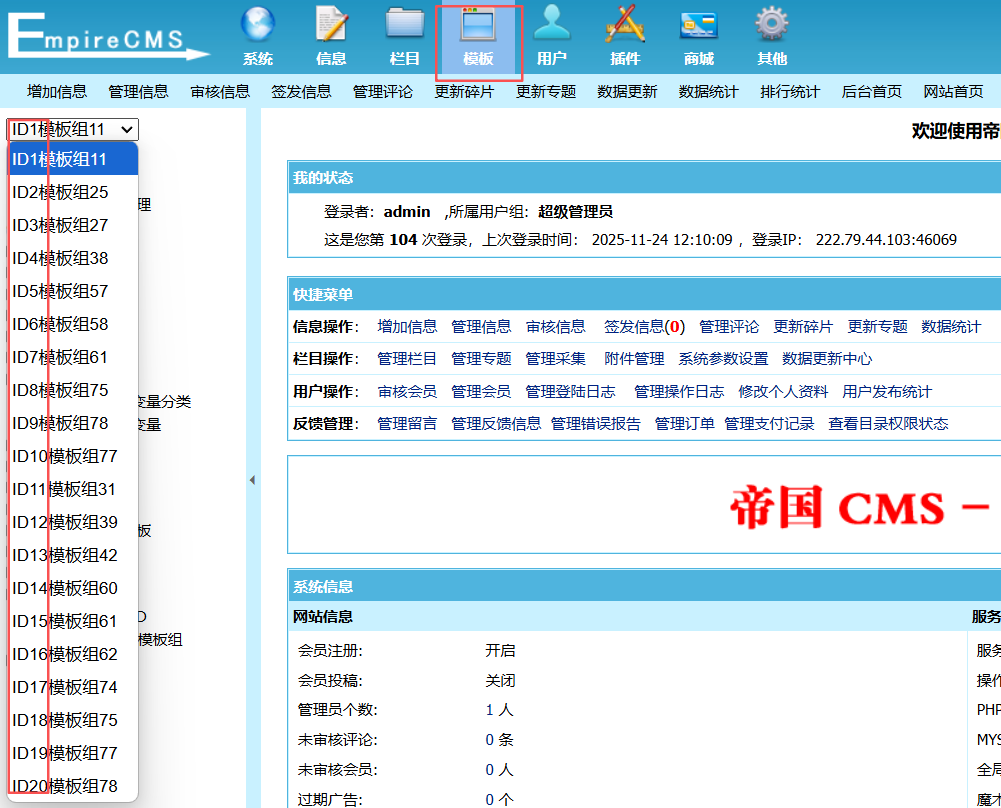
Task: Collapse the left sidebar with arrow handle
Action: [x=252, y=481]
